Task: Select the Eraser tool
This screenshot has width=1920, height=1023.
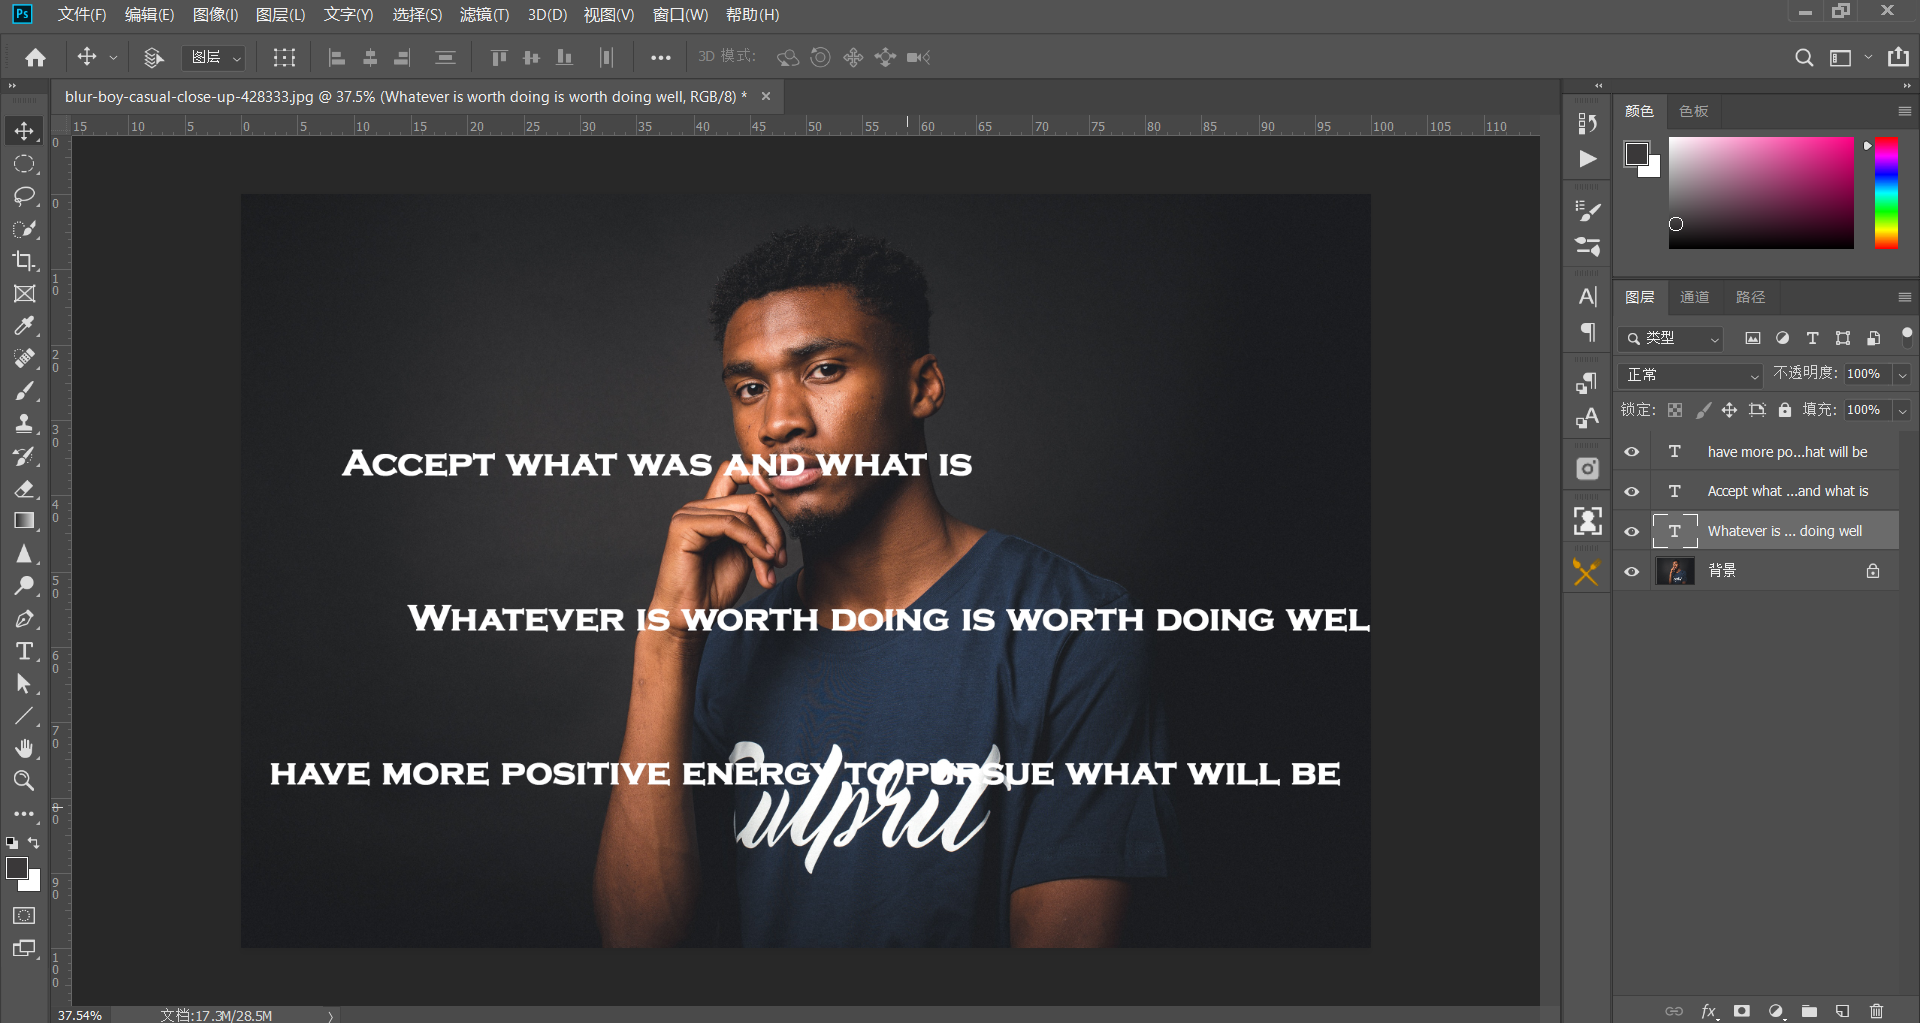Action: [24, 489]
